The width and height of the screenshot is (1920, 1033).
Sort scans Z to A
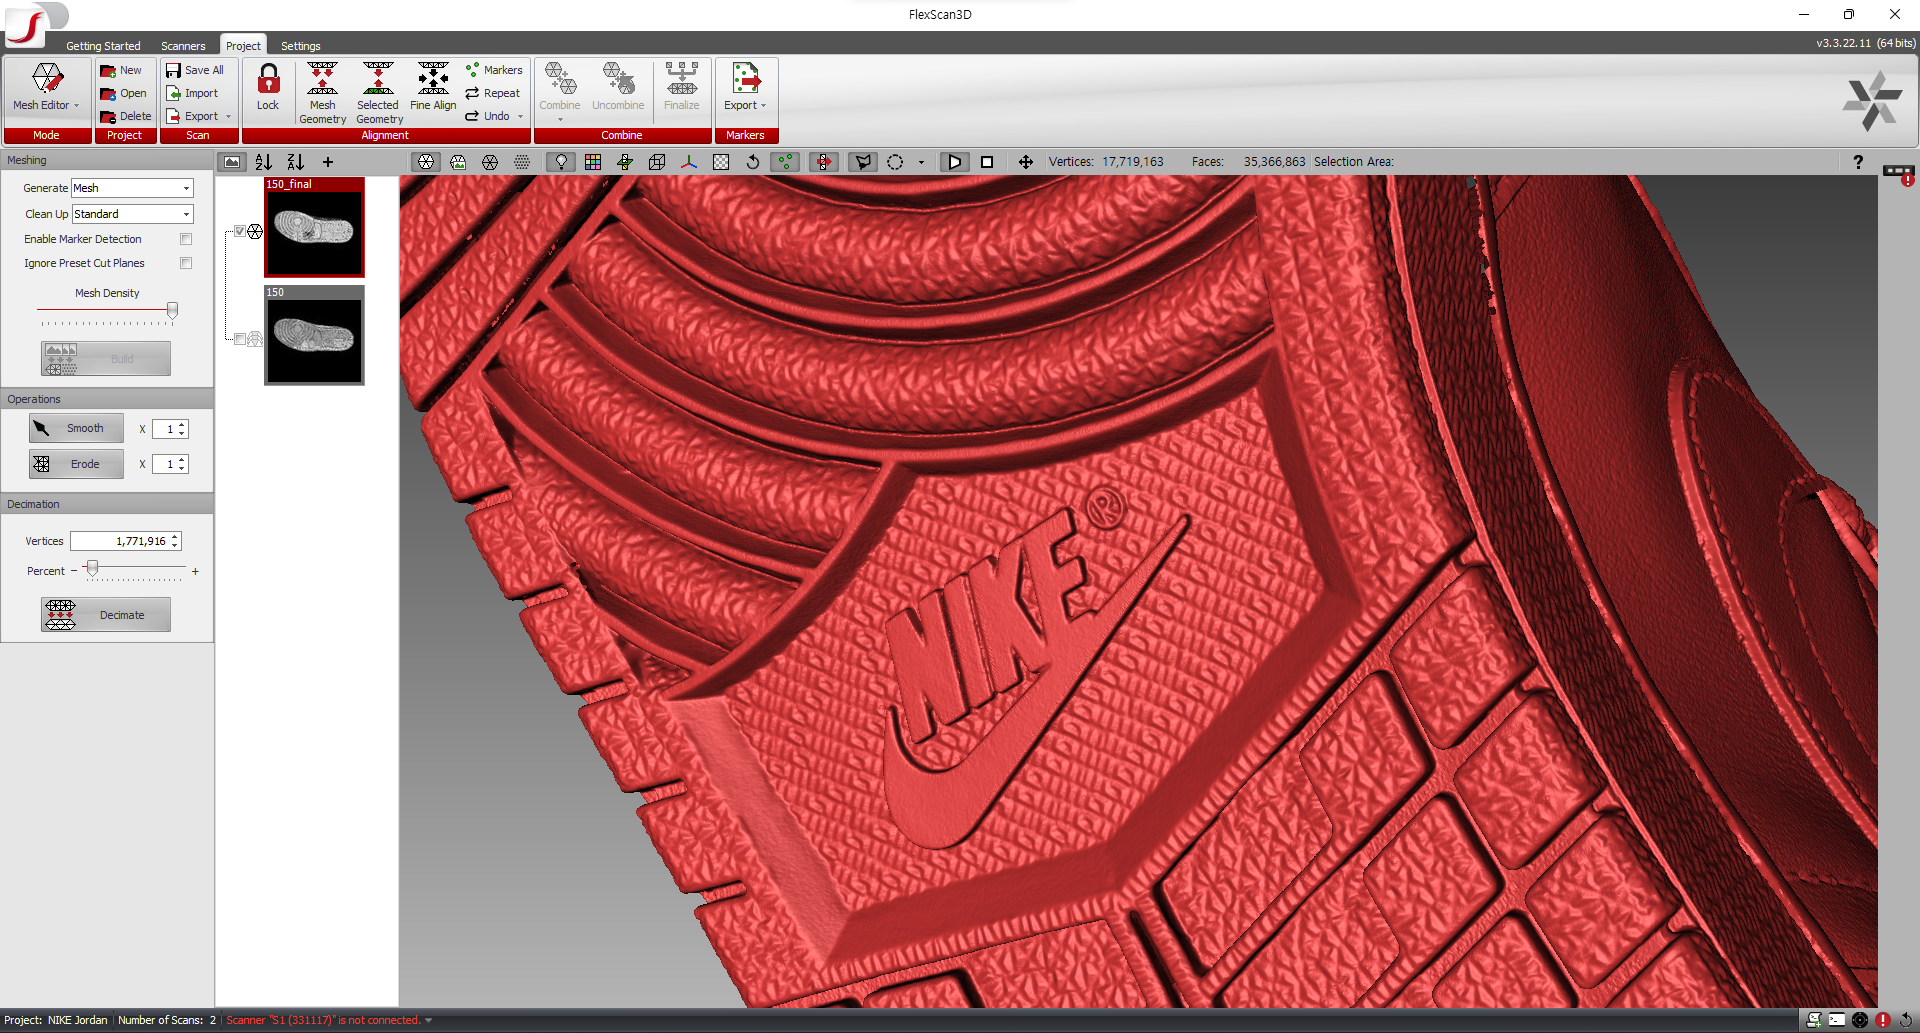coord(296,162)
